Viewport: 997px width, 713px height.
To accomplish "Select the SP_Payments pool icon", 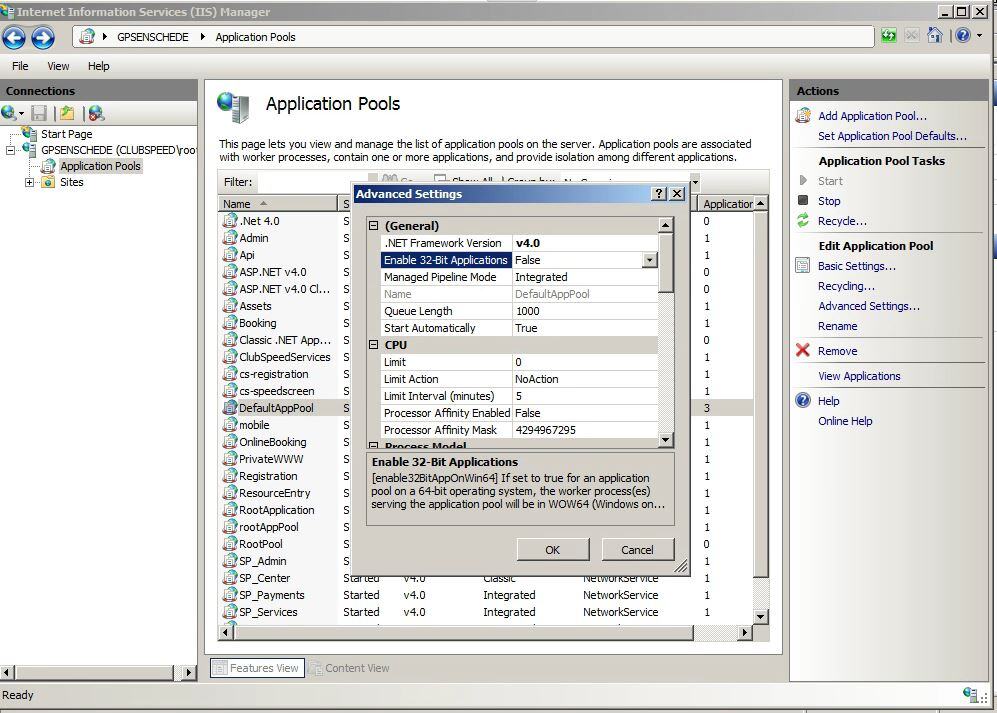I will 230,595.
